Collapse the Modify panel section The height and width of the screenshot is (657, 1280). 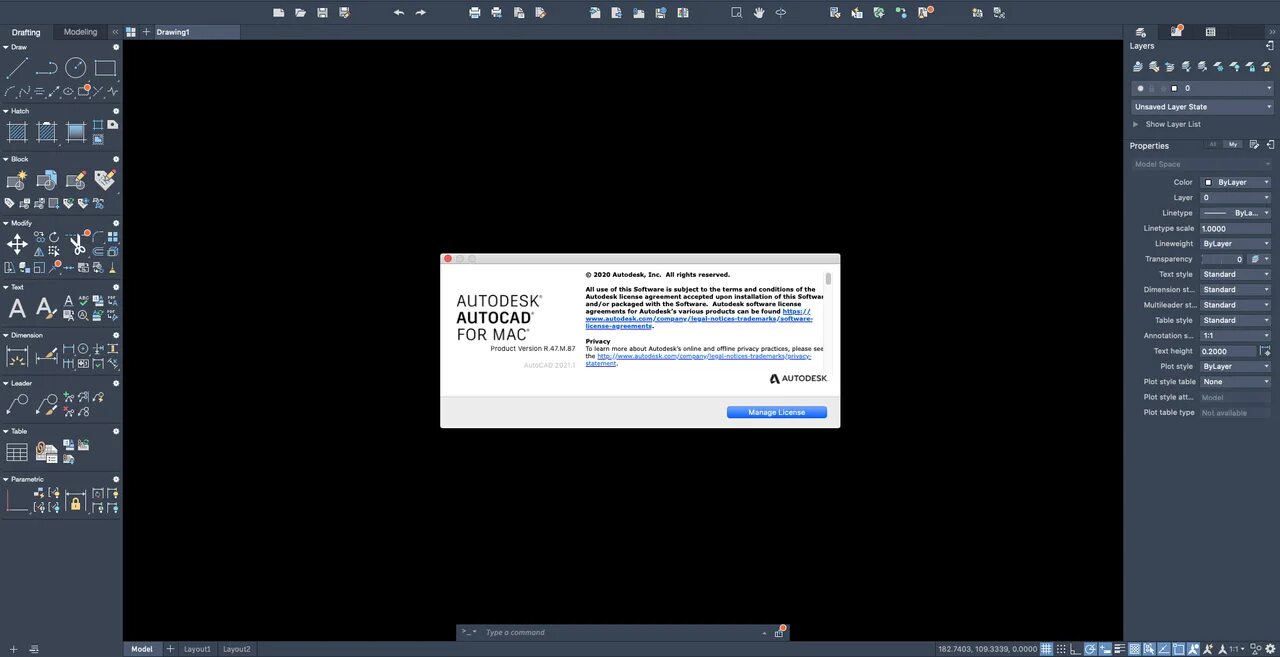[4, 223]
